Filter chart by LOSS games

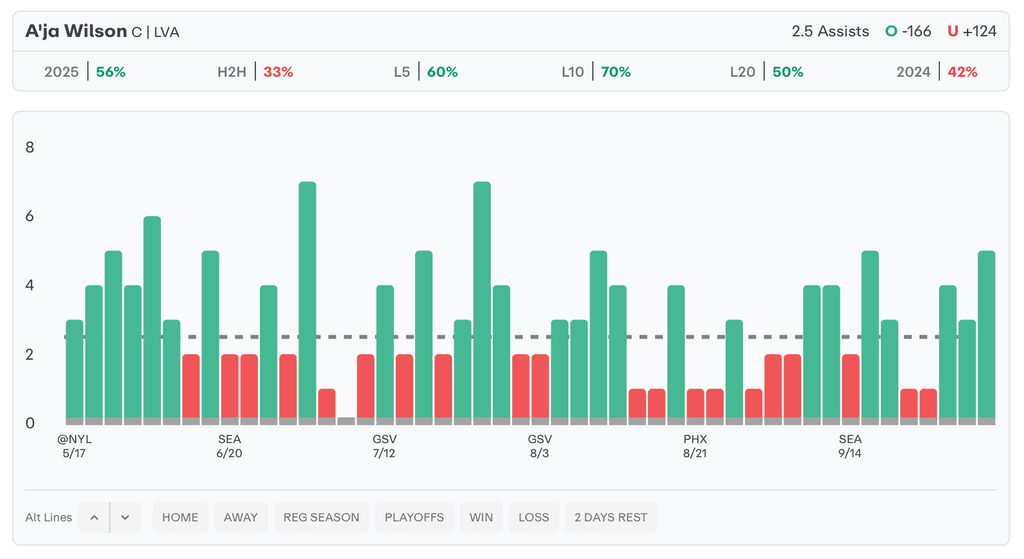(x=534, y=517)
